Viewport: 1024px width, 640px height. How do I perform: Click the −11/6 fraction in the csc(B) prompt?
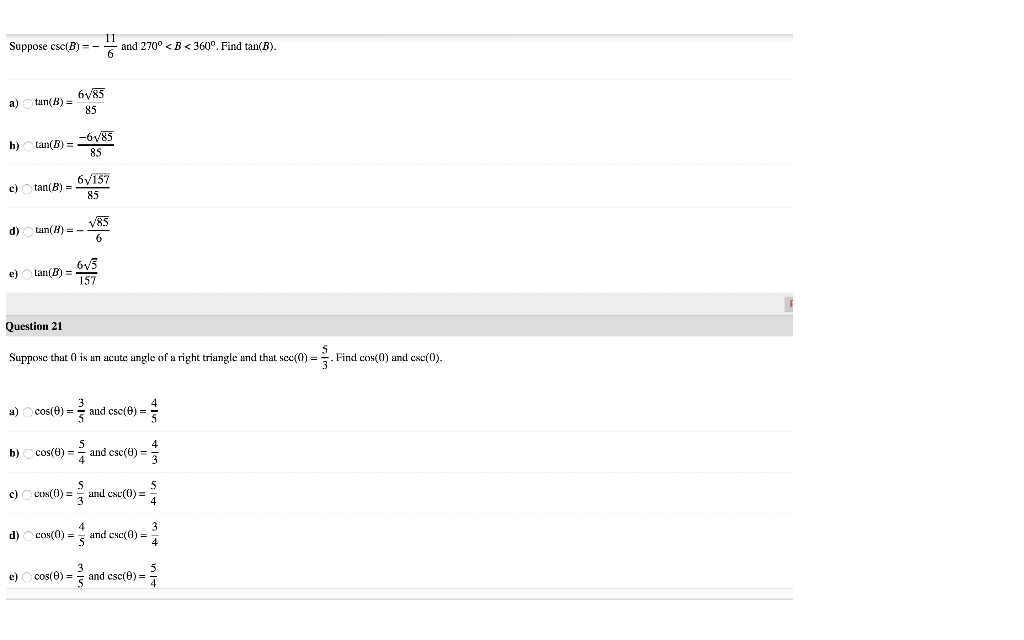[105, 46]
